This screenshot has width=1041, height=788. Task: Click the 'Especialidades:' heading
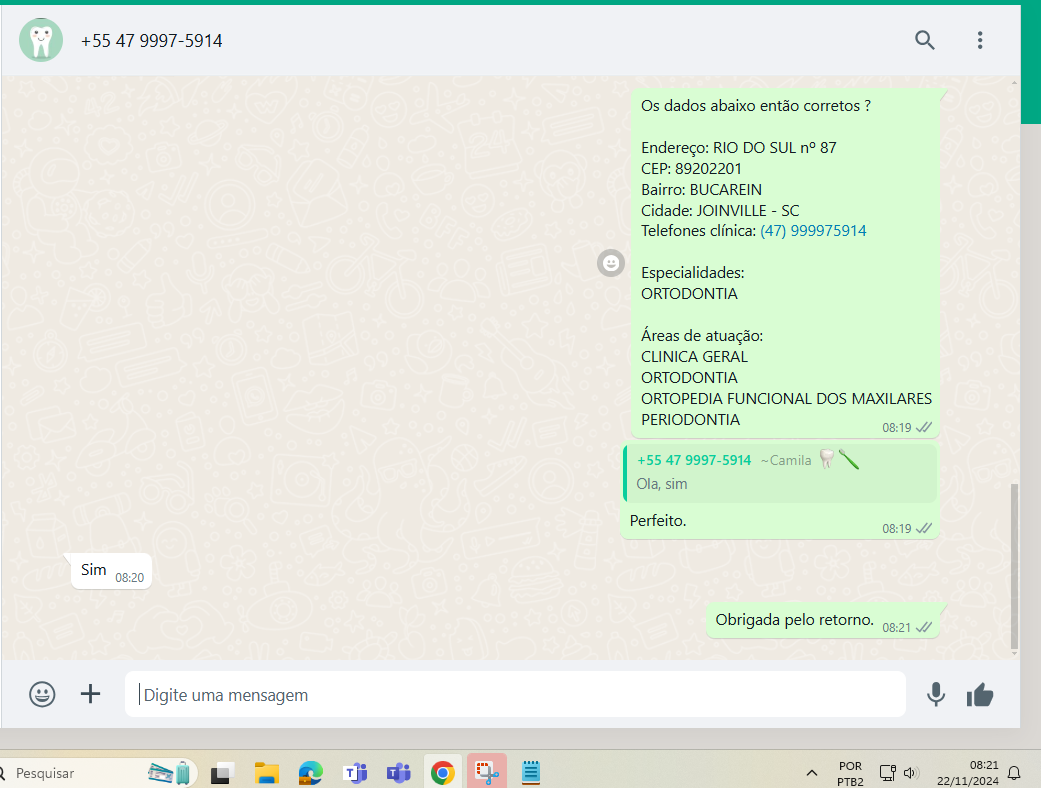coord(692,273)
